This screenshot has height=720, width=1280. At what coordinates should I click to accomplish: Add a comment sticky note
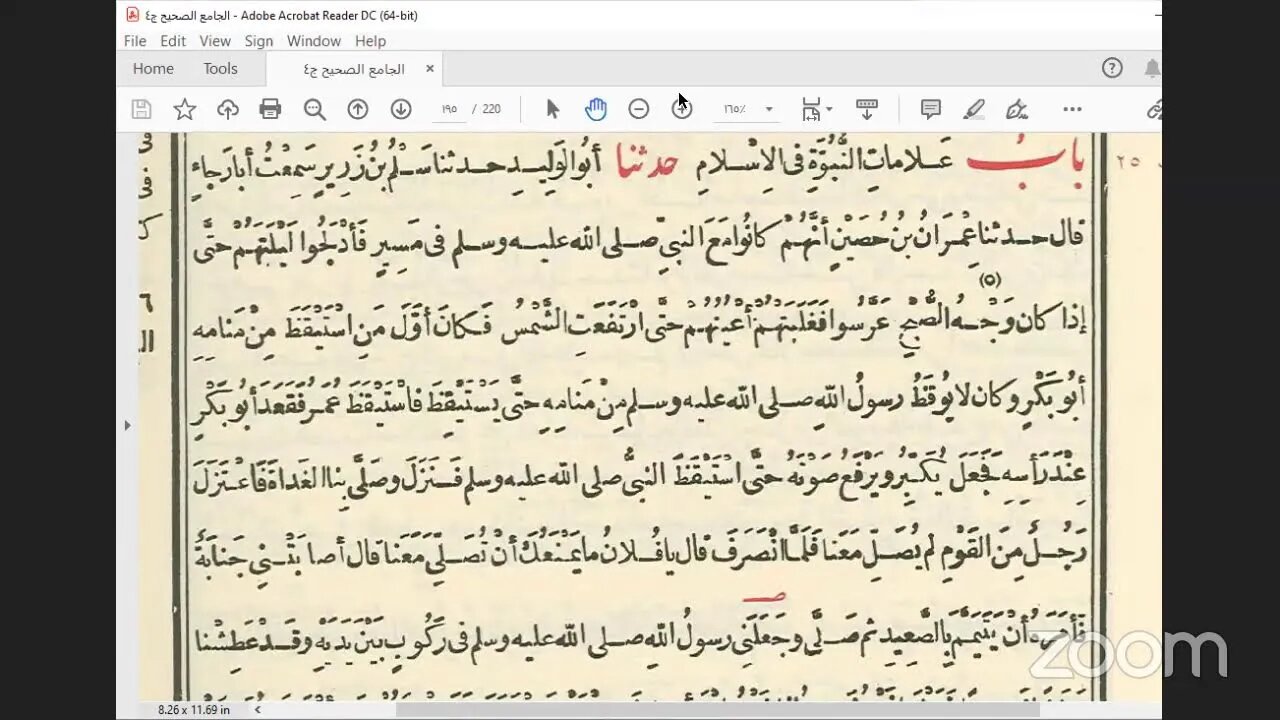930,109
